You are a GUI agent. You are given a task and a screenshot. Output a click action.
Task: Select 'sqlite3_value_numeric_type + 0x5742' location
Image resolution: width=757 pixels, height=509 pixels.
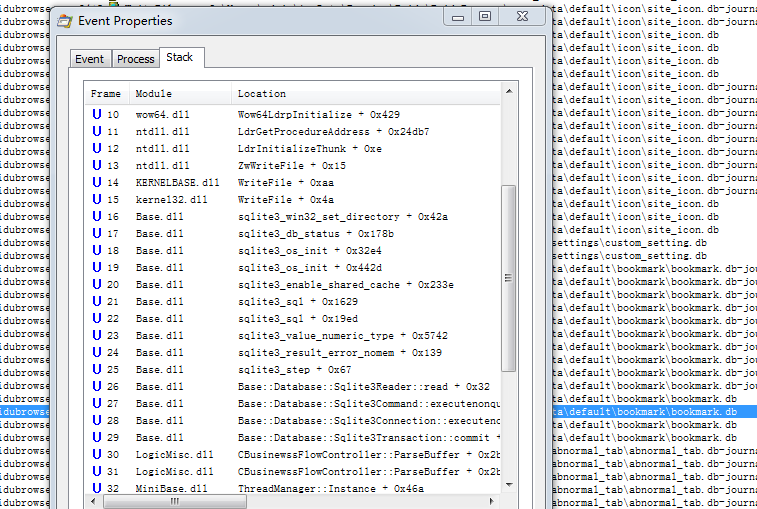(343, 336)
